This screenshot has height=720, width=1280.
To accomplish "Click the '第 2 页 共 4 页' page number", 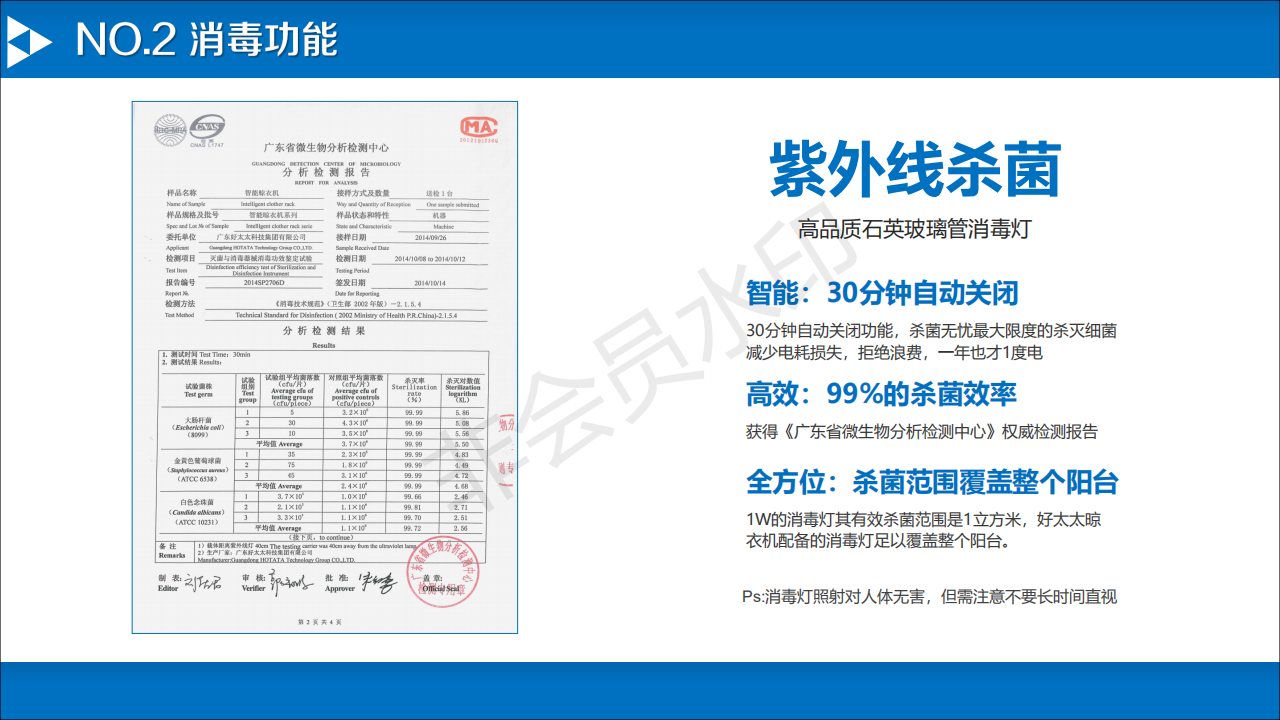I will point(320,622).
